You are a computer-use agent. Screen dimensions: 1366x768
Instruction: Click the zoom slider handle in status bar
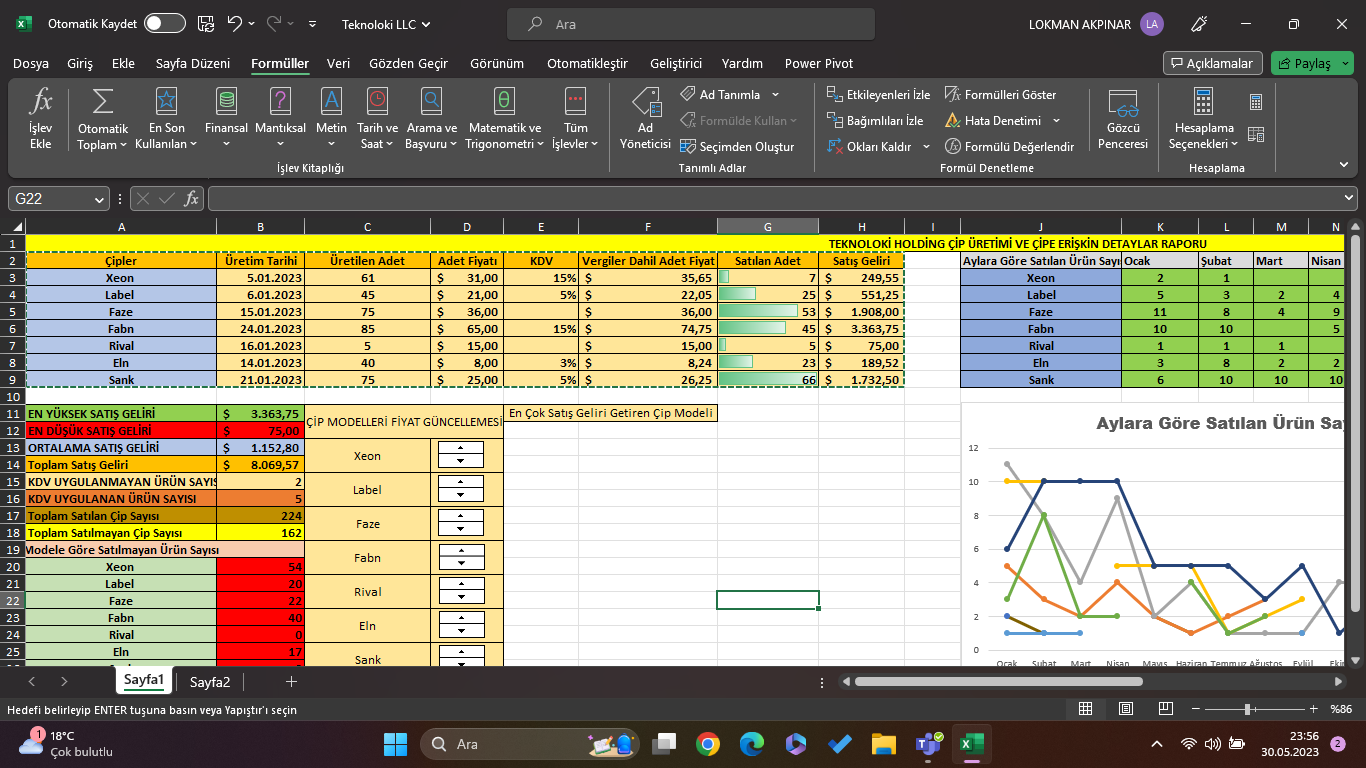tap(1247, 709)
